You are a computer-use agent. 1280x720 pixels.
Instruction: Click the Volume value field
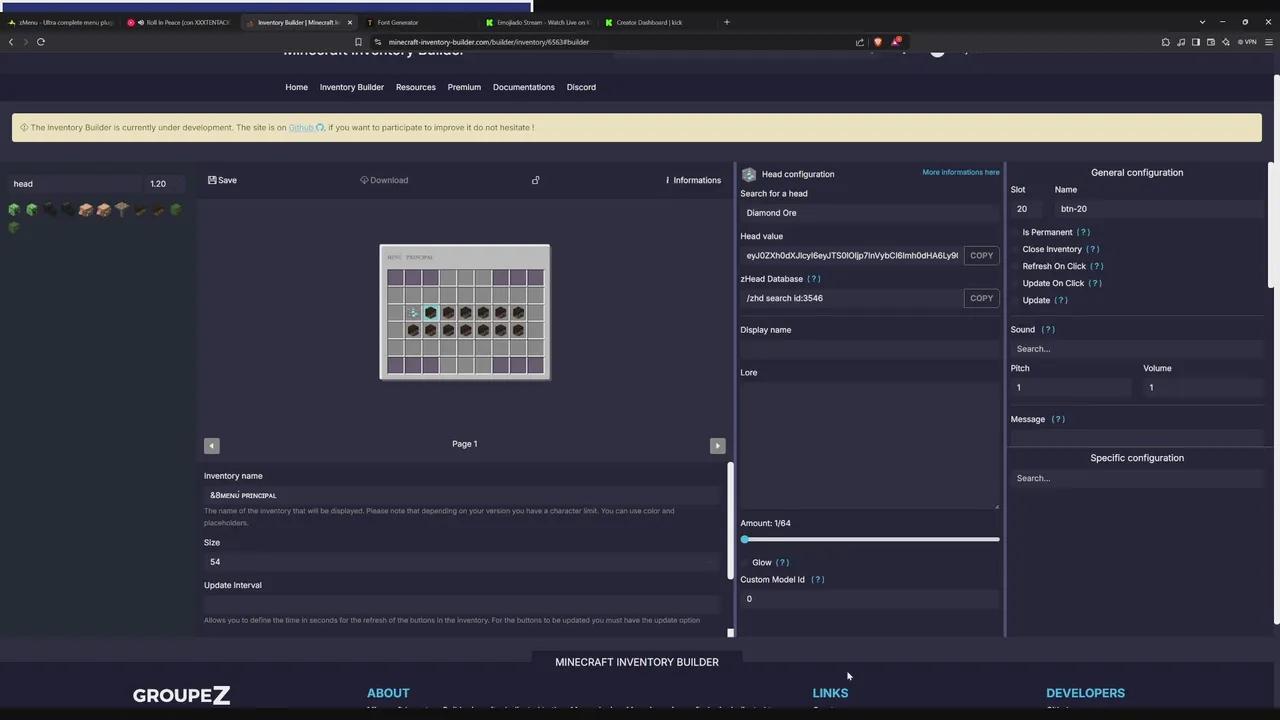click(1204, 388)
